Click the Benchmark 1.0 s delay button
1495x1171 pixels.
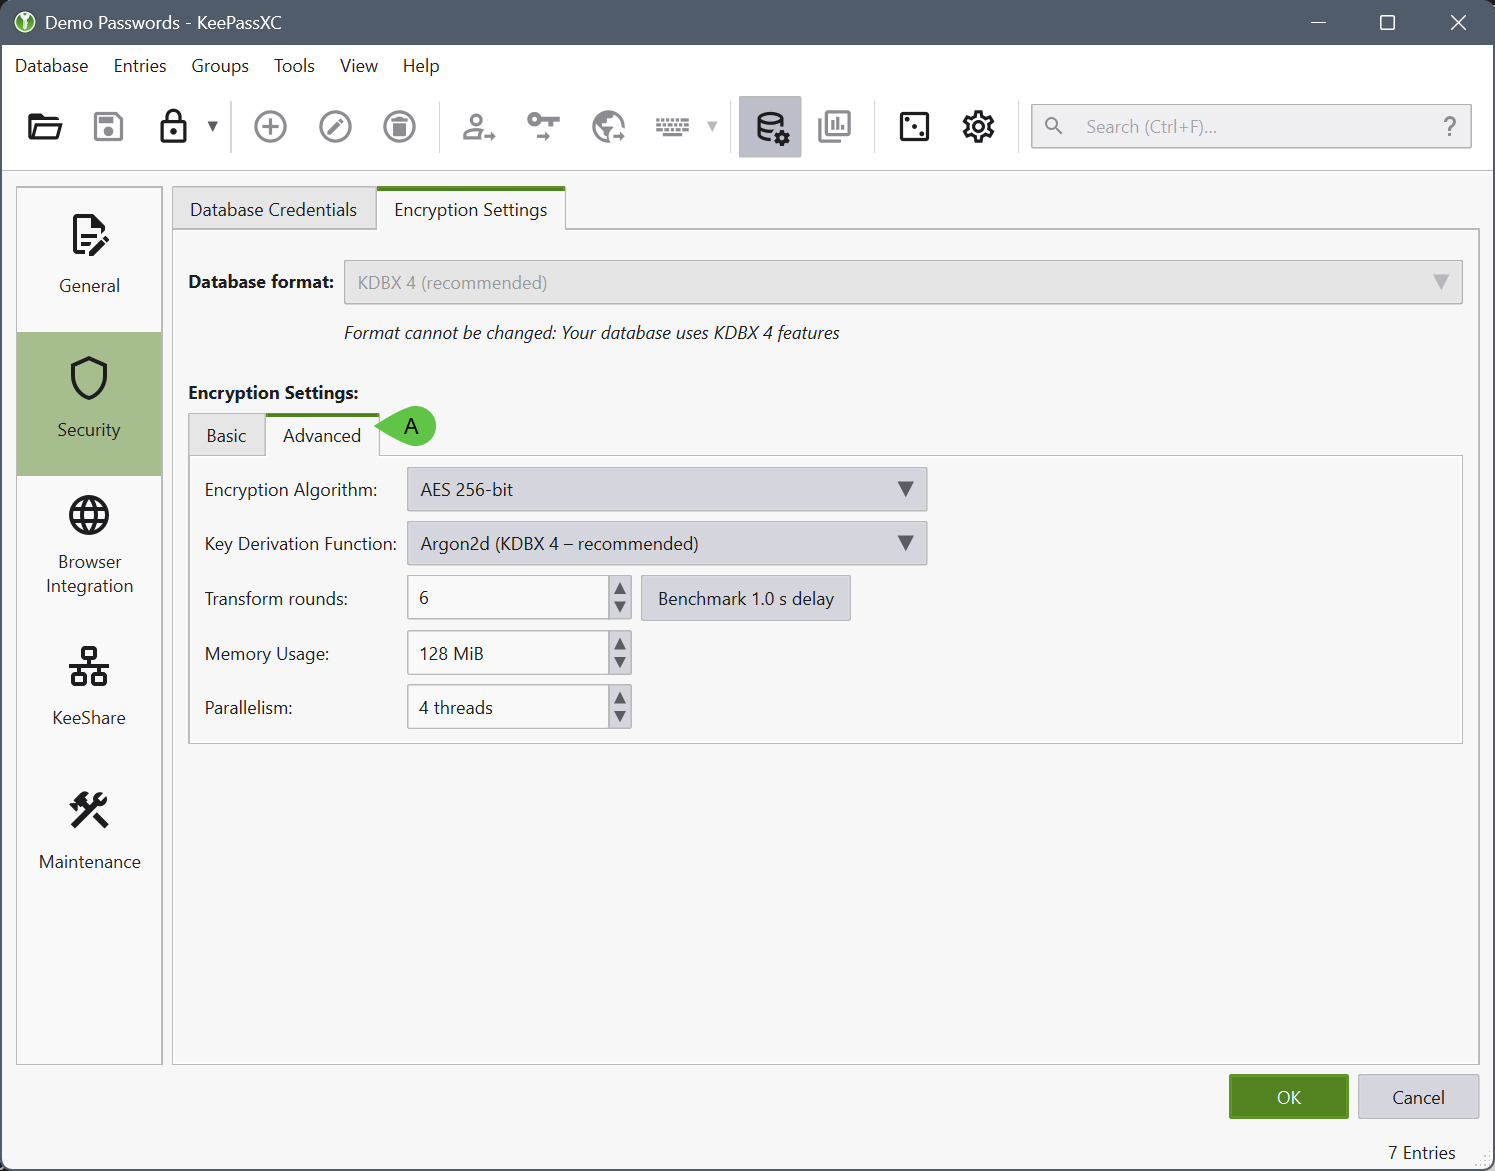(745, 598)
